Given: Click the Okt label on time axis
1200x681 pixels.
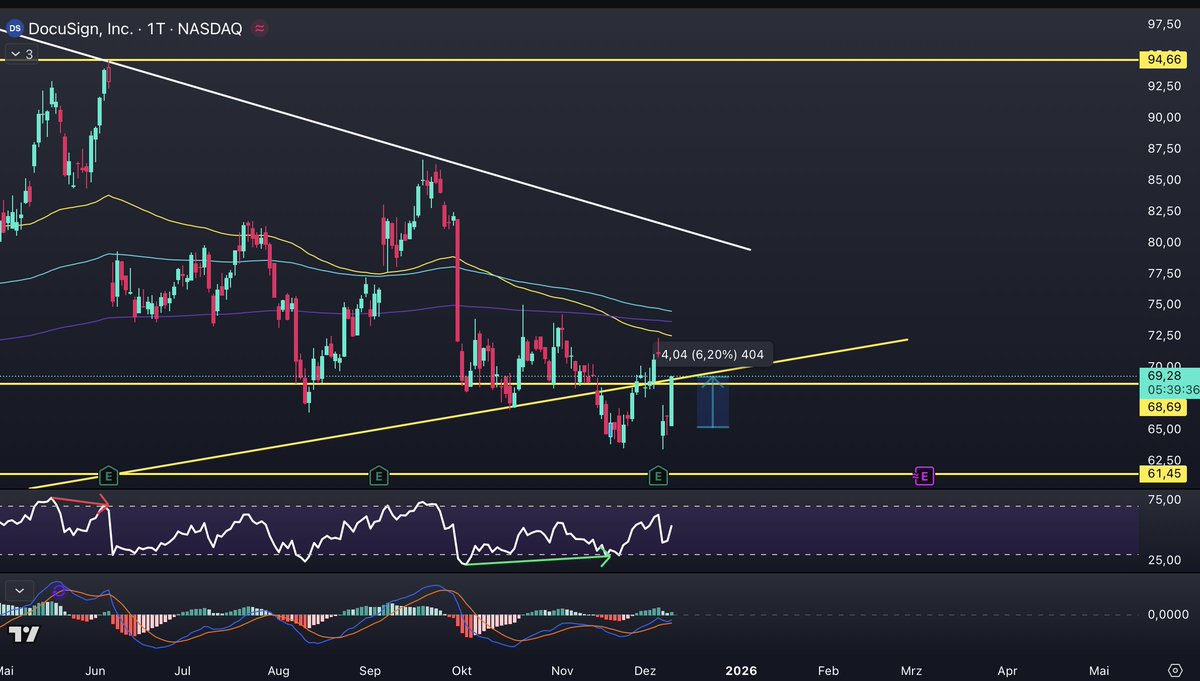Looking at the screenshot, I should (460, 669).
